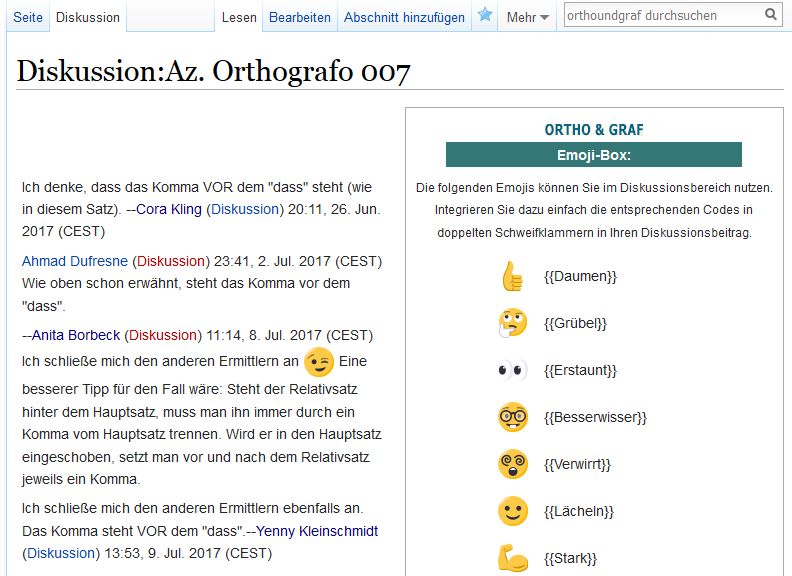The image size is (792, 576).
Task: Click the winking emoji in Anita's comment
Action: click(x=319, y=362)
